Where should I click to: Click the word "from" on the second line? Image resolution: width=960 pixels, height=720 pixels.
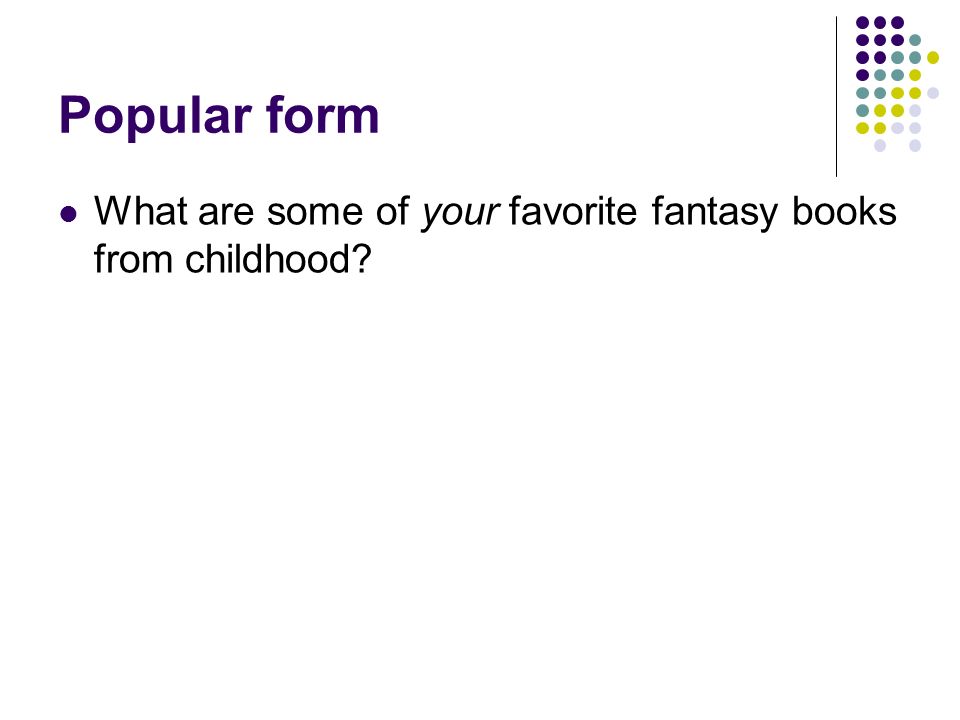[133, 259]
